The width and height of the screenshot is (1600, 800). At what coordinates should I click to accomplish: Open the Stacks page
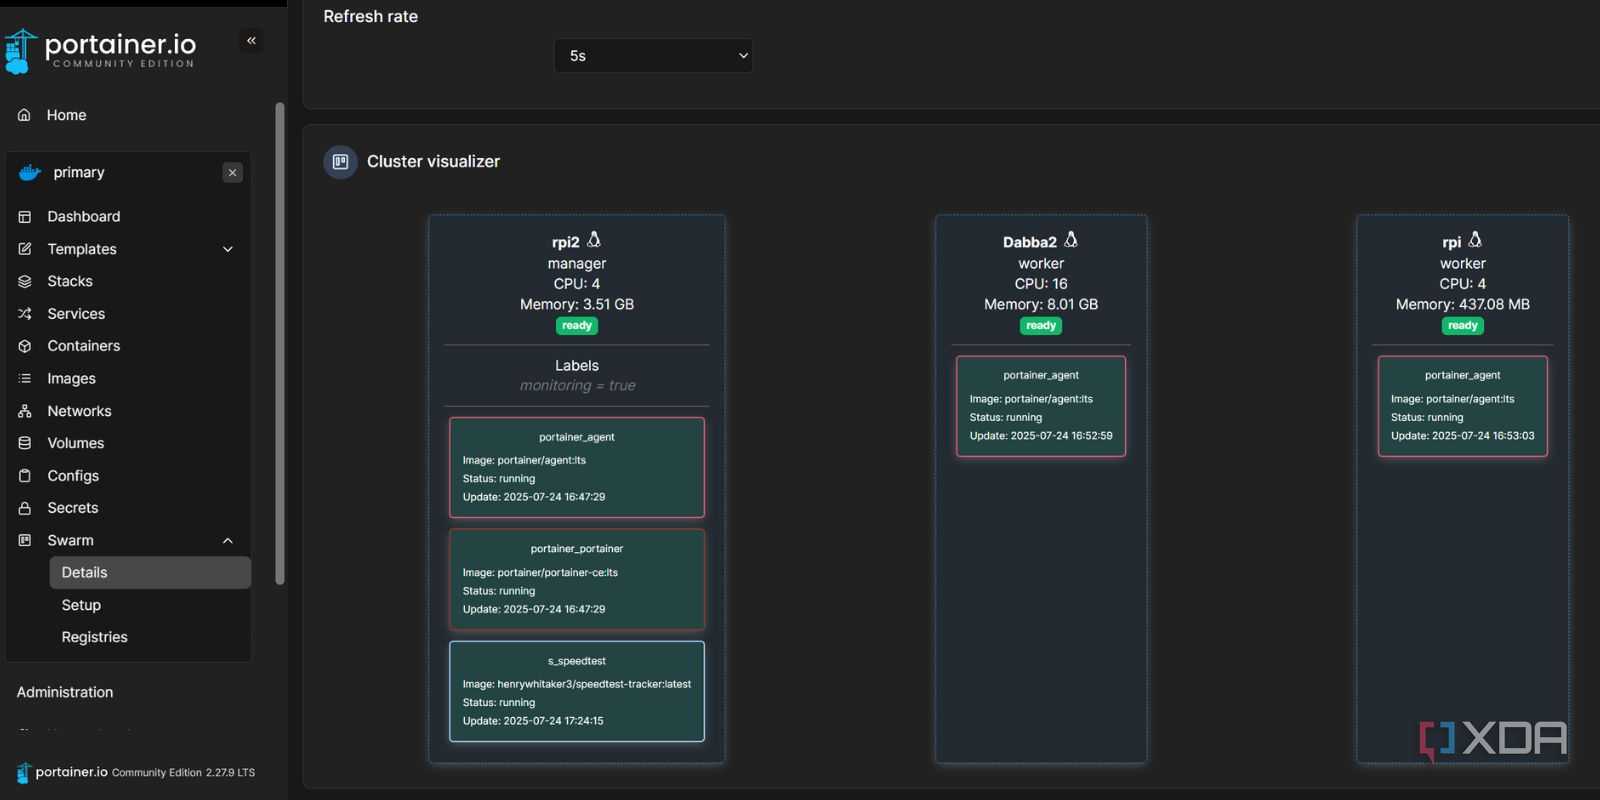70,281
